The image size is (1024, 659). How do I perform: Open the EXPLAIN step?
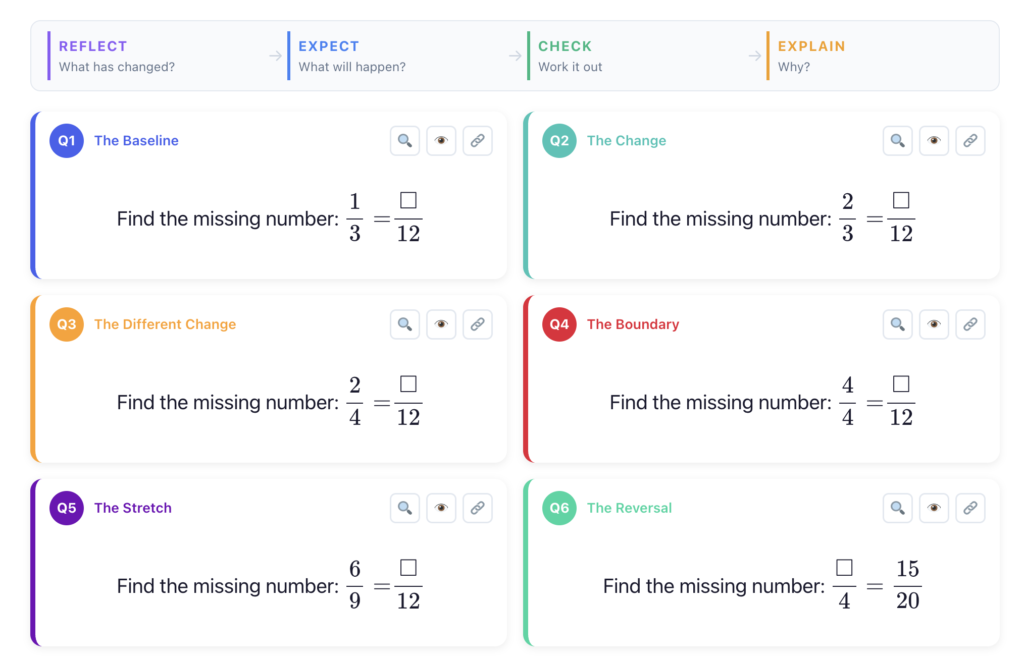[x=811, y=56]
